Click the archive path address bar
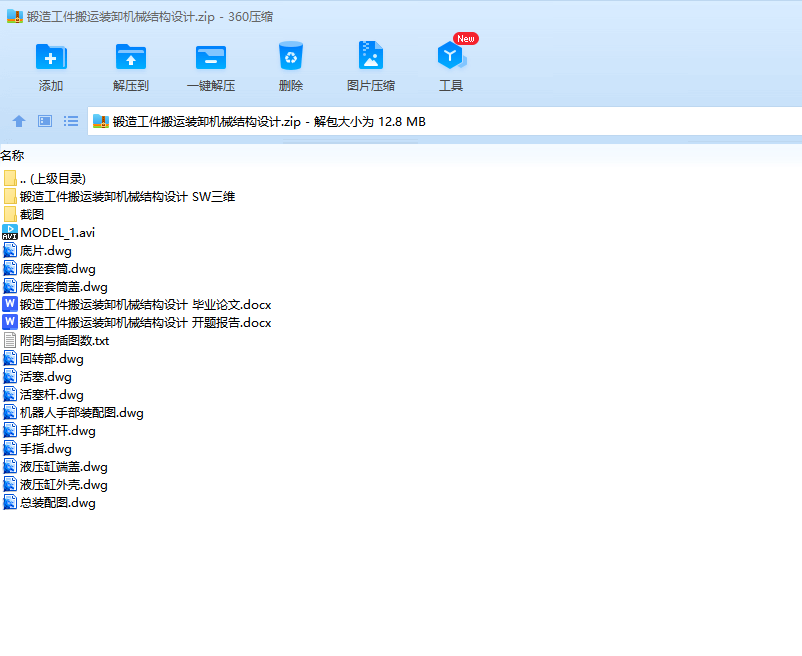802x656 pixels. [444, 121]
